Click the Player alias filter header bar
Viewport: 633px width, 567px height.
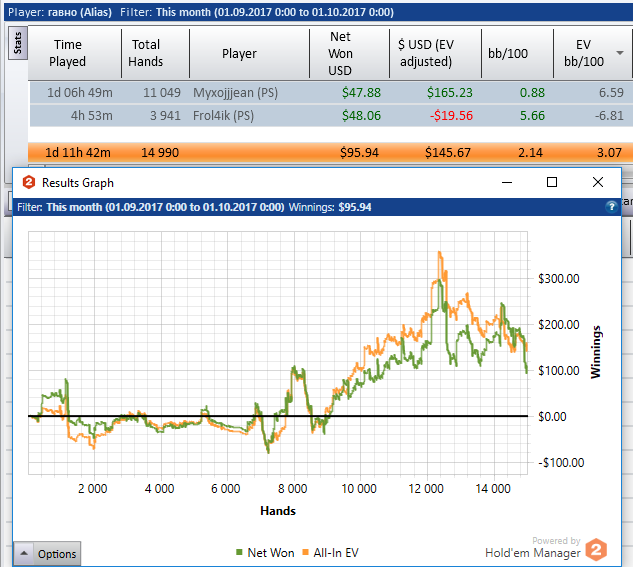[x=319, y=12]
